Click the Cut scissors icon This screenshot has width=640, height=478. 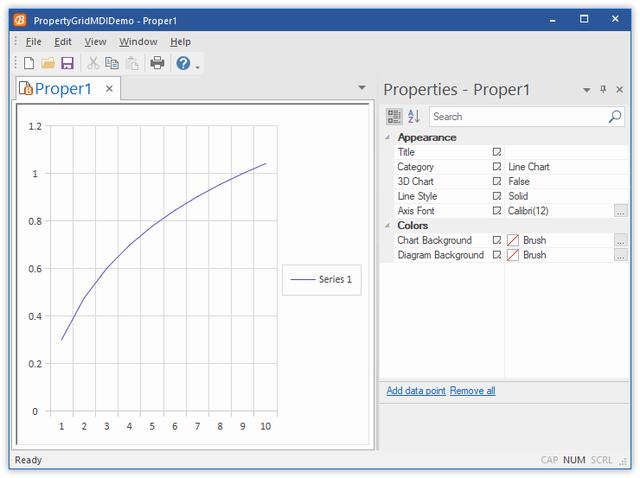[x=93, y=63]
